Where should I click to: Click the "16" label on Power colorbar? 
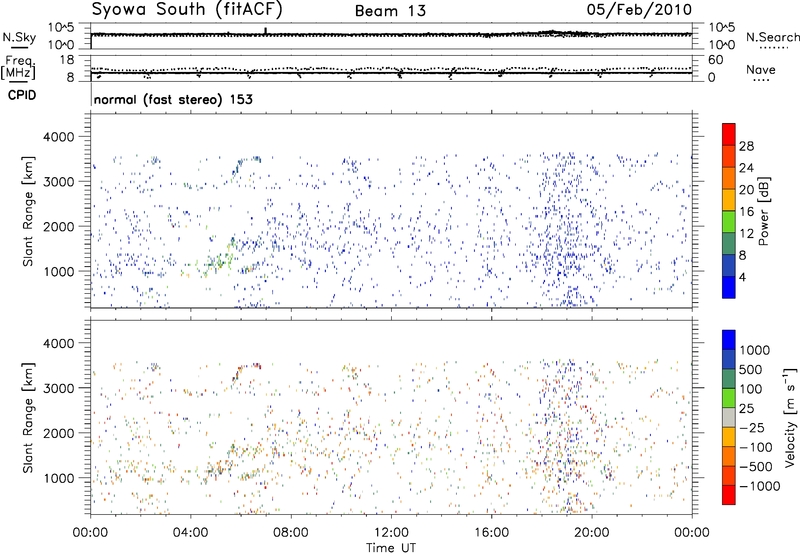(746, 212)
